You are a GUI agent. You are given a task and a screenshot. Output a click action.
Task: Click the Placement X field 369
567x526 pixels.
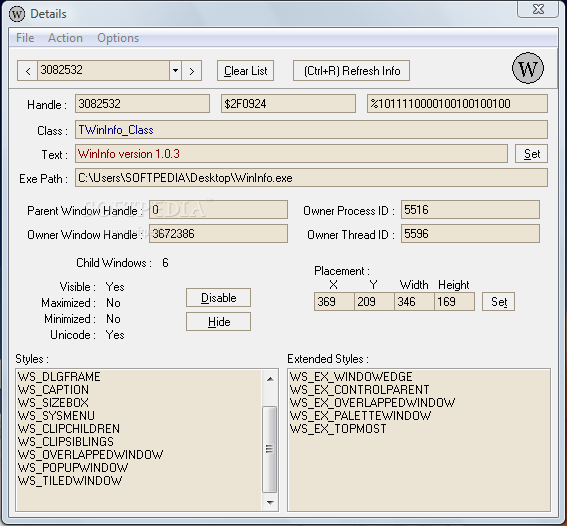[x=334, y=302]
